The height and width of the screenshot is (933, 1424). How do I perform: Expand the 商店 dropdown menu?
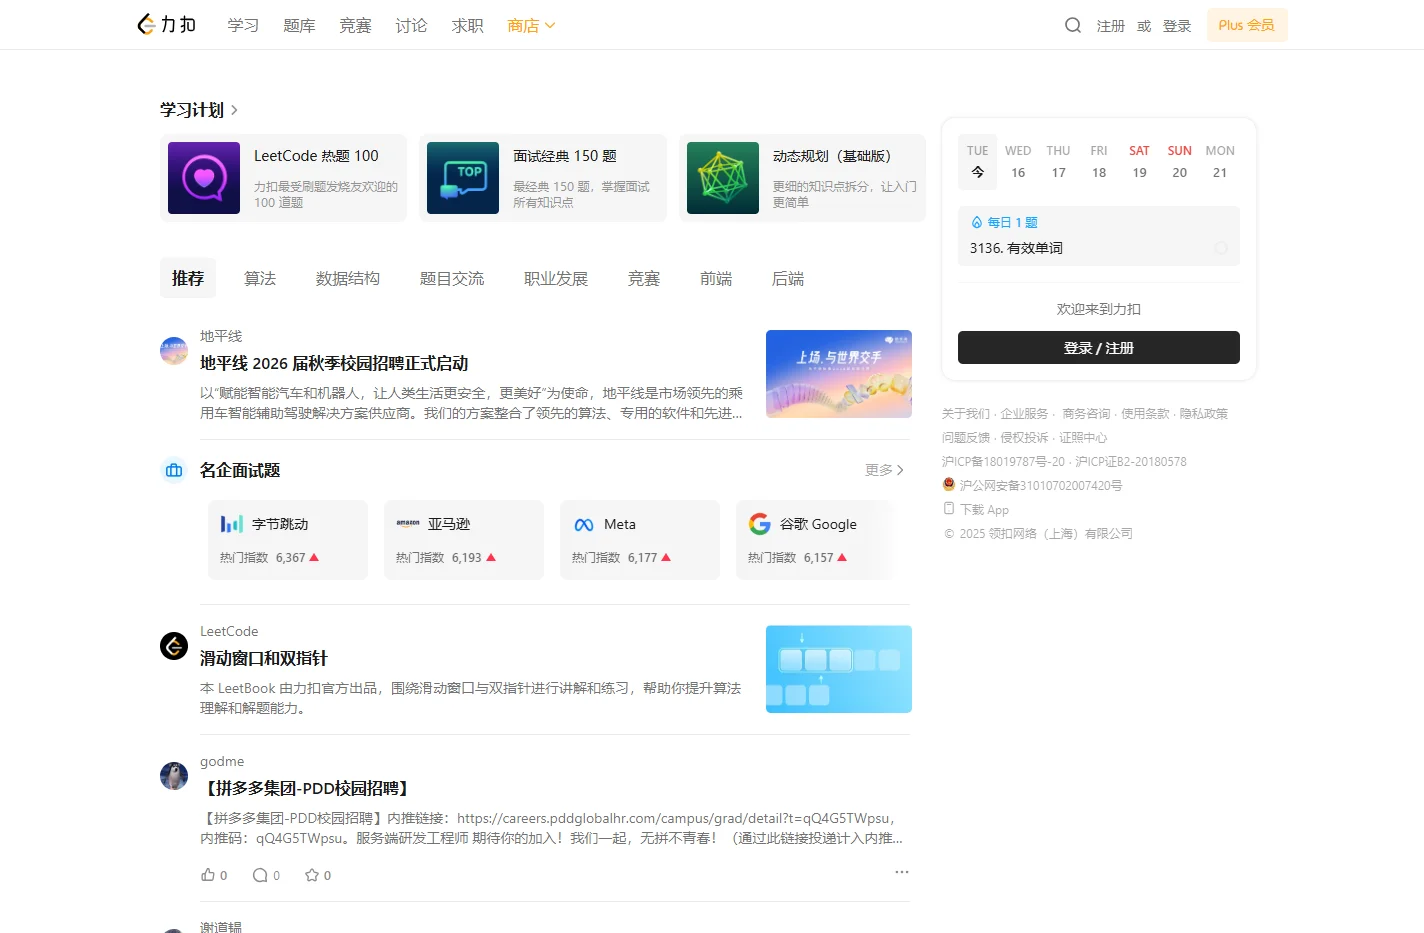pyautogui.click(x=531, y=25)
